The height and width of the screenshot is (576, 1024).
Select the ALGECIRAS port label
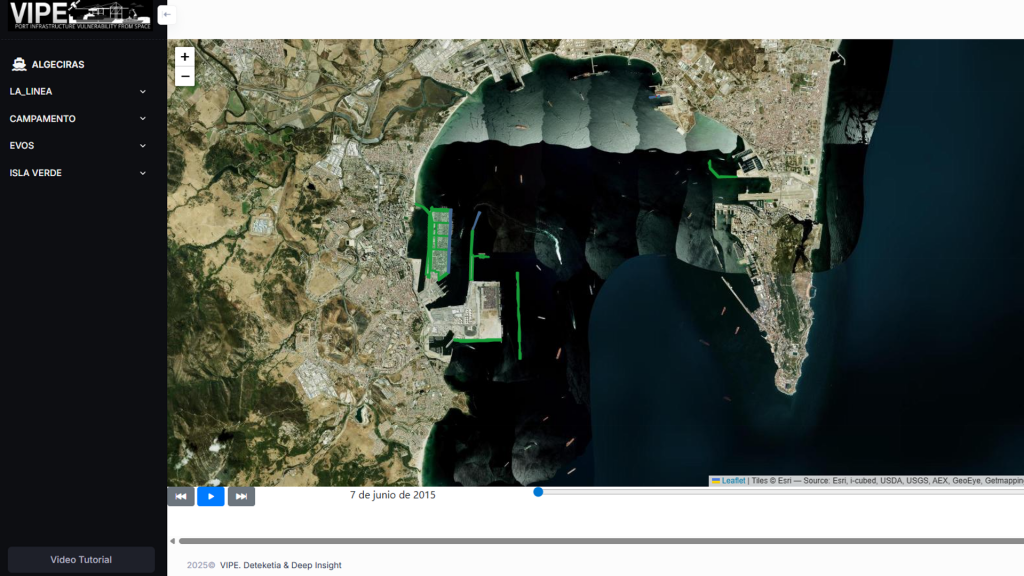(58, 64)
